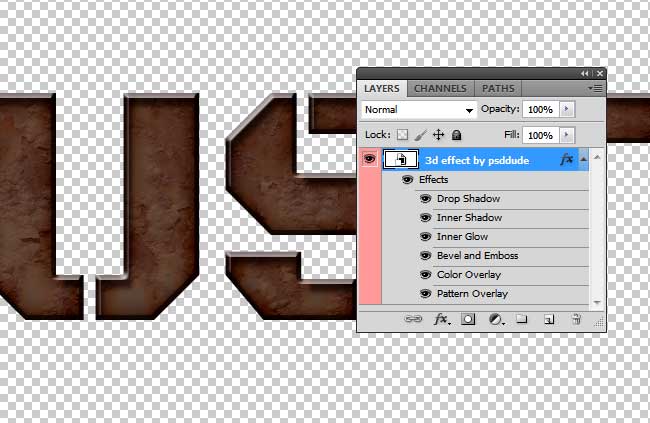Viewport: 650px width, 423px height.
Task: Click the smart object layer thumbnail
Action: point(400,159)
